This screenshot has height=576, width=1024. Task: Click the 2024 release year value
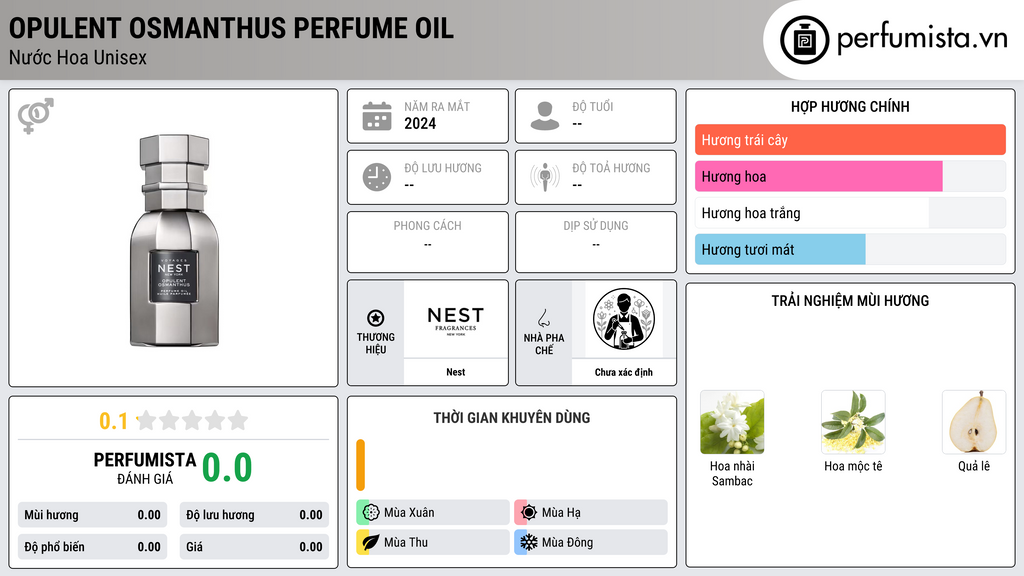pos(420,123)
